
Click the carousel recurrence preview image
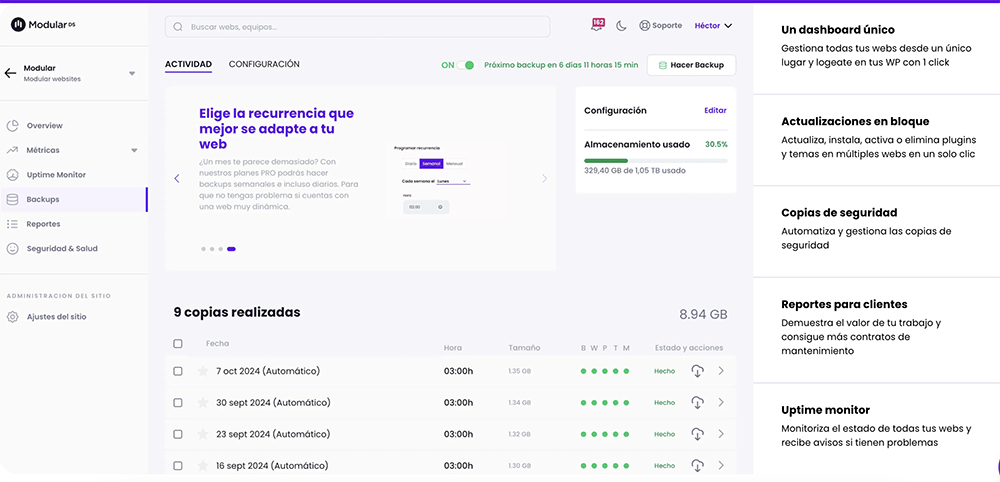447,180
